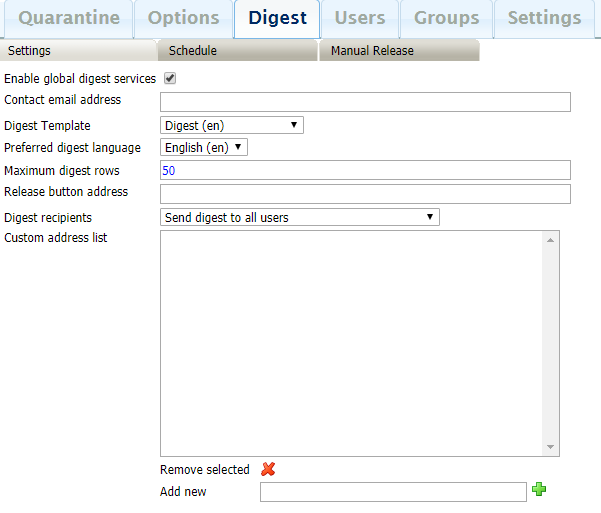Open the Digest Template dropdown
This screenshot has width=601, height=513.
tap(232, 125)
